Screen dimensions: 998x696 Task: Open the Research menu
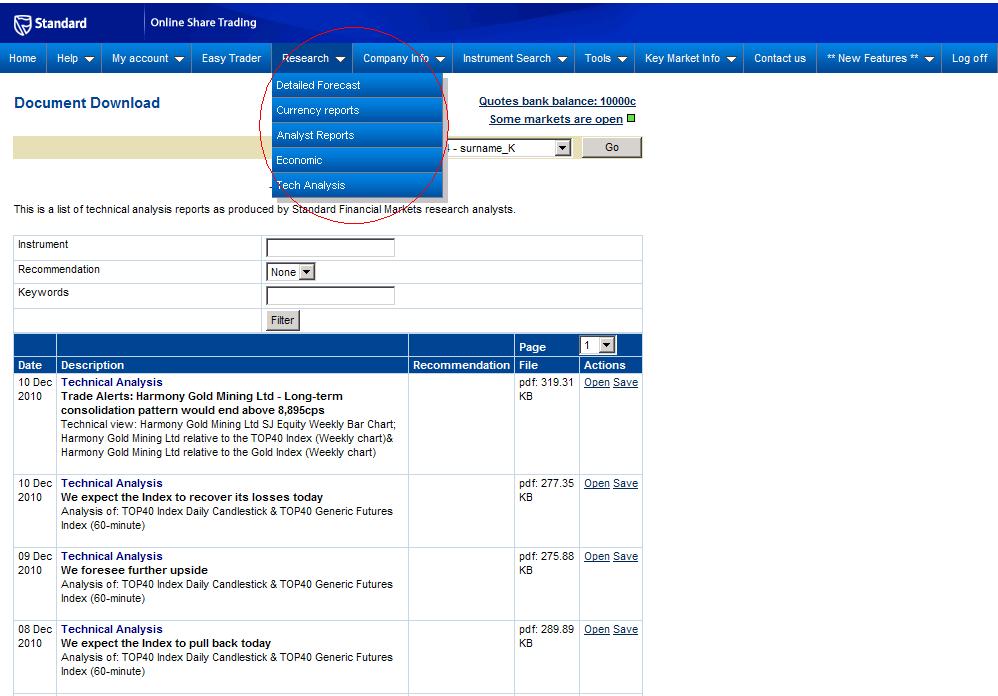coord(313,58)
